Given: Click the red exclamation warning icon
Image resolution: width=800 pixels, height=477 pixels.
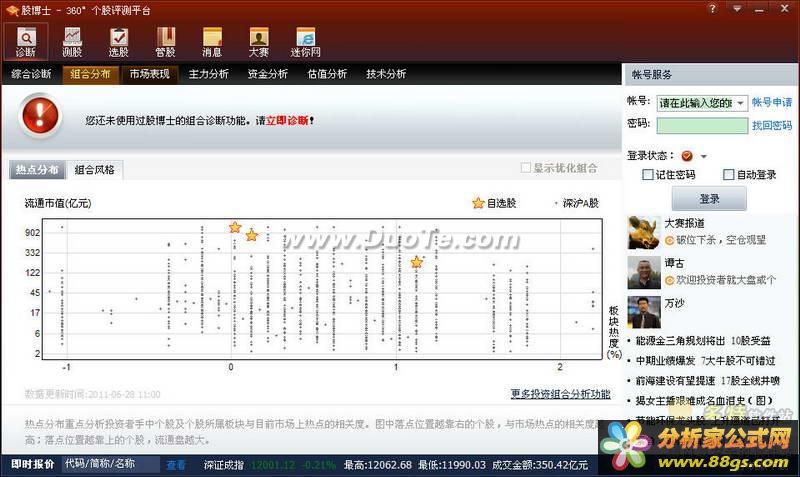Looking at the screenshot, I should tap(40, 115).
